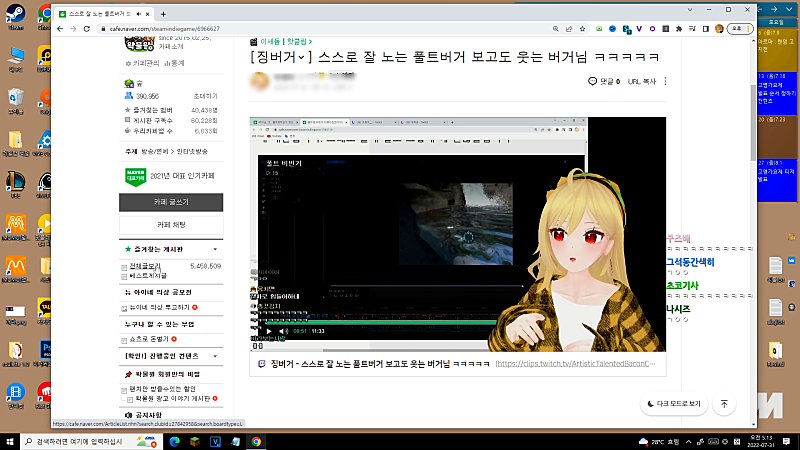Image resolution: width=800 pixels, height=450 pixels.
Task: Open the three-dot menu beside URL 복사
Action: pyautogui.click(x=666, y=81)
